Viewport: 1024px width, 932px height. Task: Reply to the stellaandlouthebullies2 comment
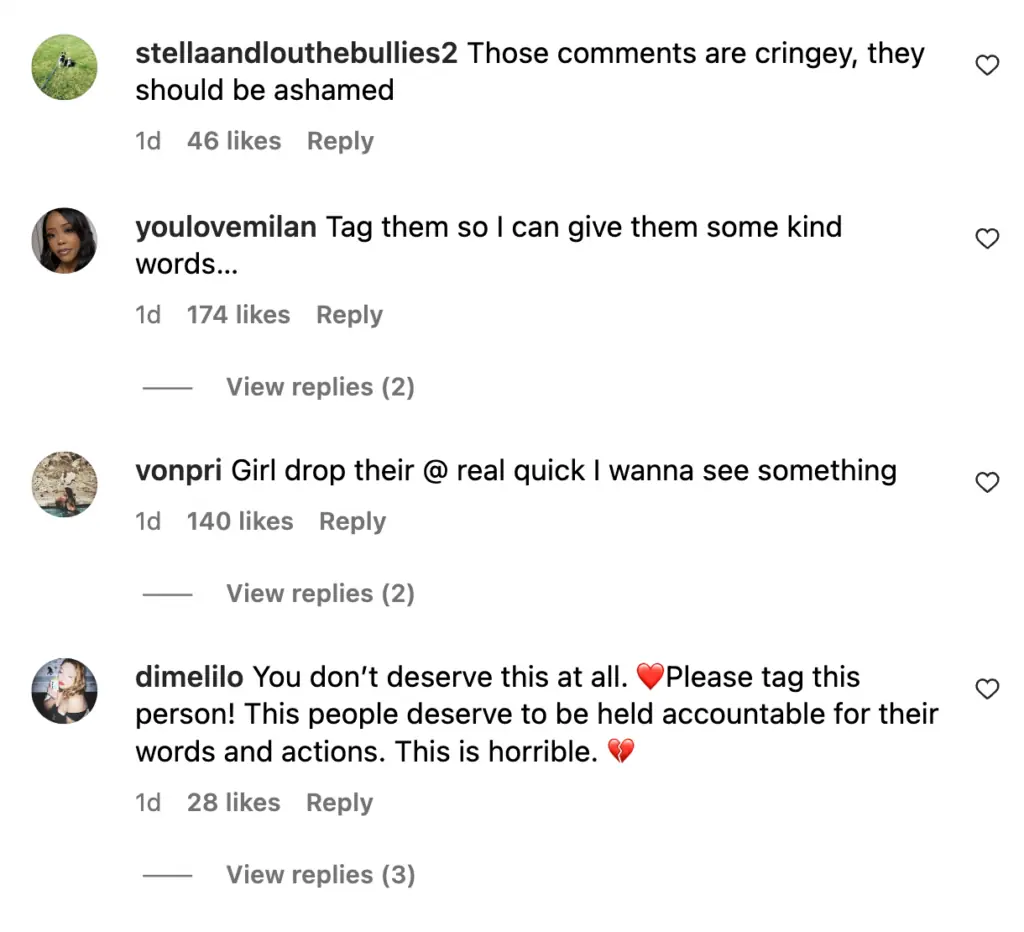(x=340, y=142)
